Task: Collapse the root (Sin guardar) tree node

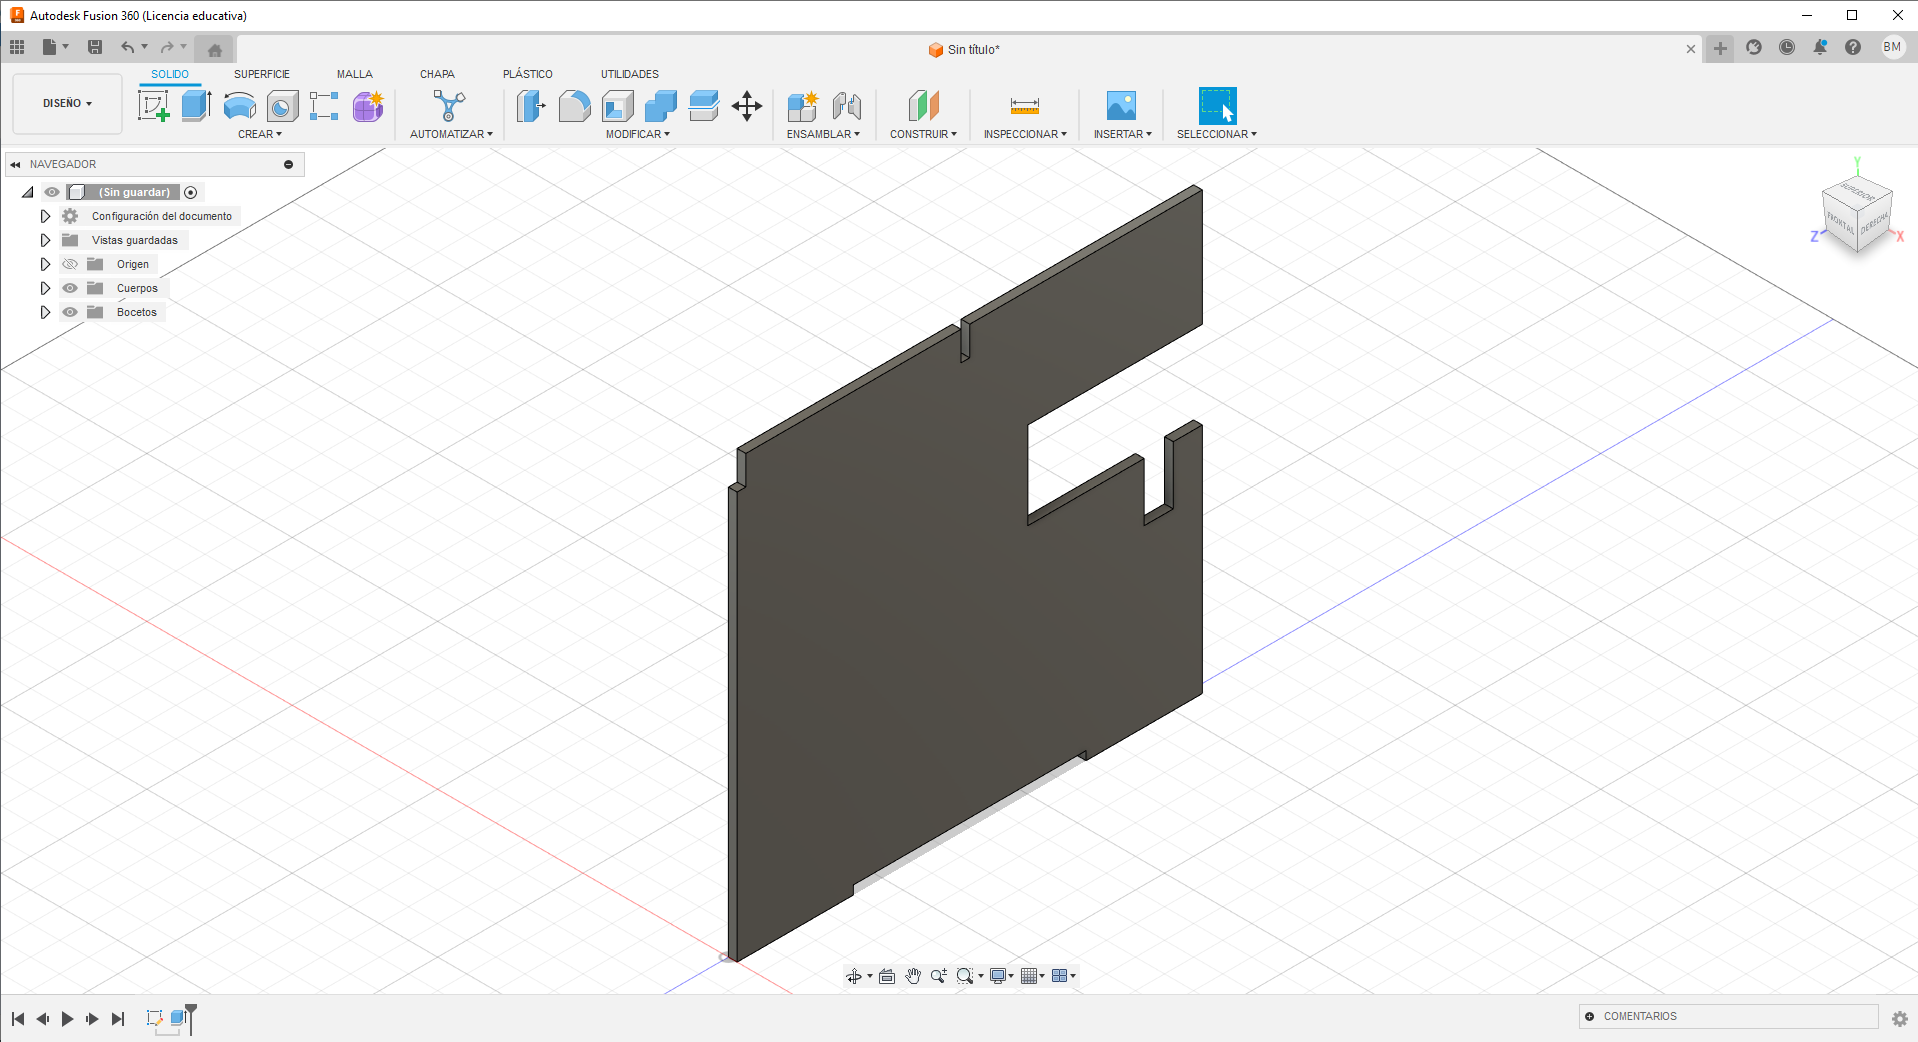Action: [28, 192]
